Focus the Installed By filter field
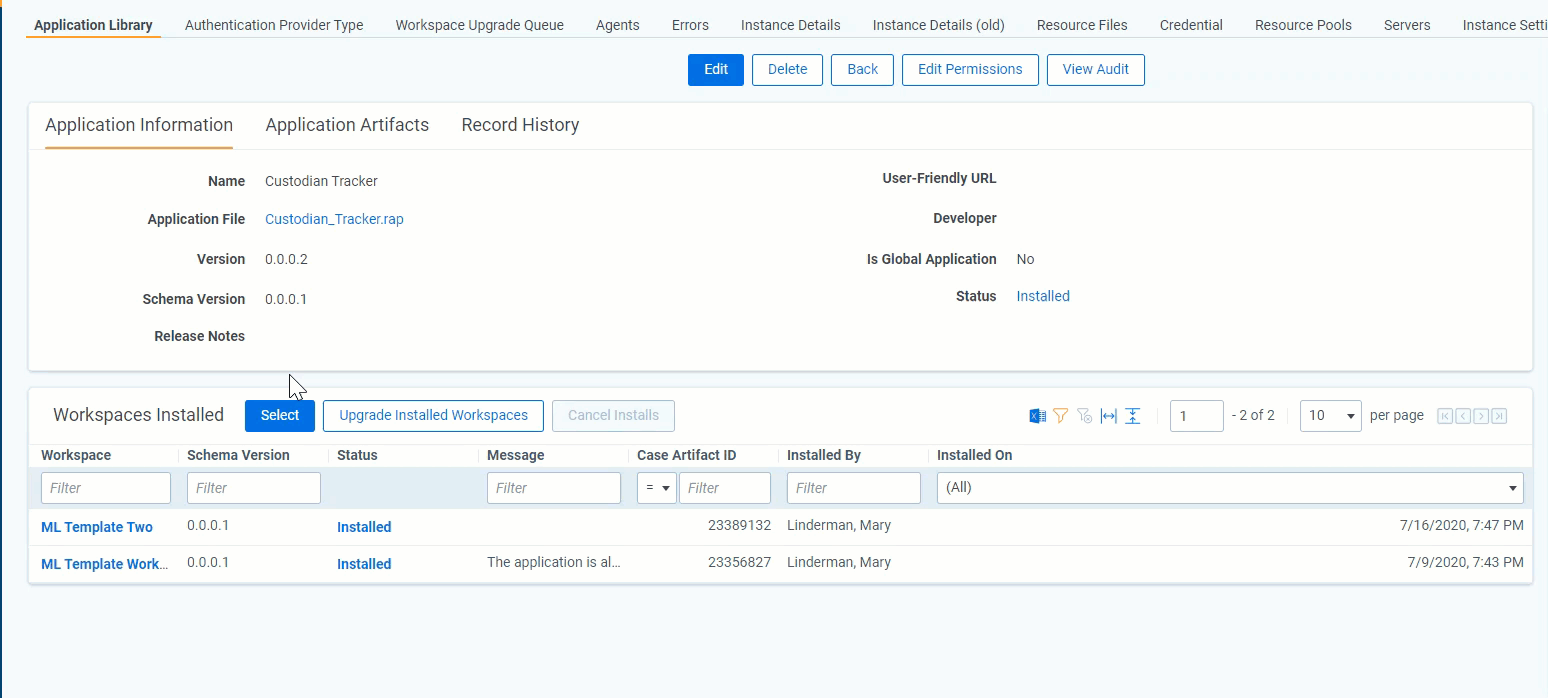 pyautogui.click(x=854, y=488)
